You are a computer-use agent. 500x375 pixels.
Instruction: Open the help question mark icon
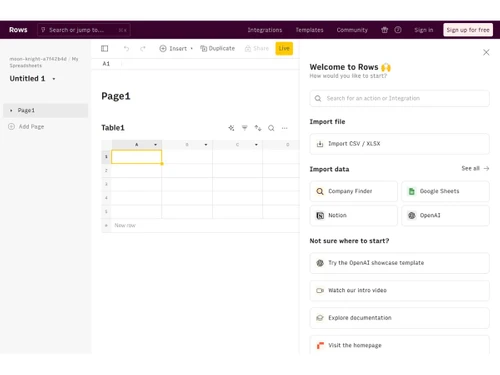398,30
